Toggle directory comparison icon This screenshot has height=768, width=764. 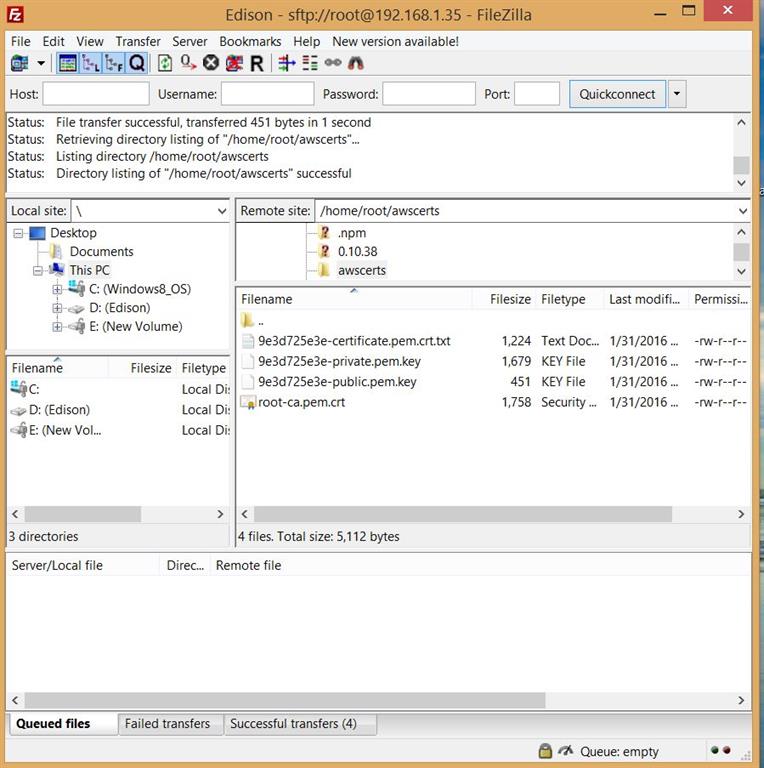coord(310,63)
